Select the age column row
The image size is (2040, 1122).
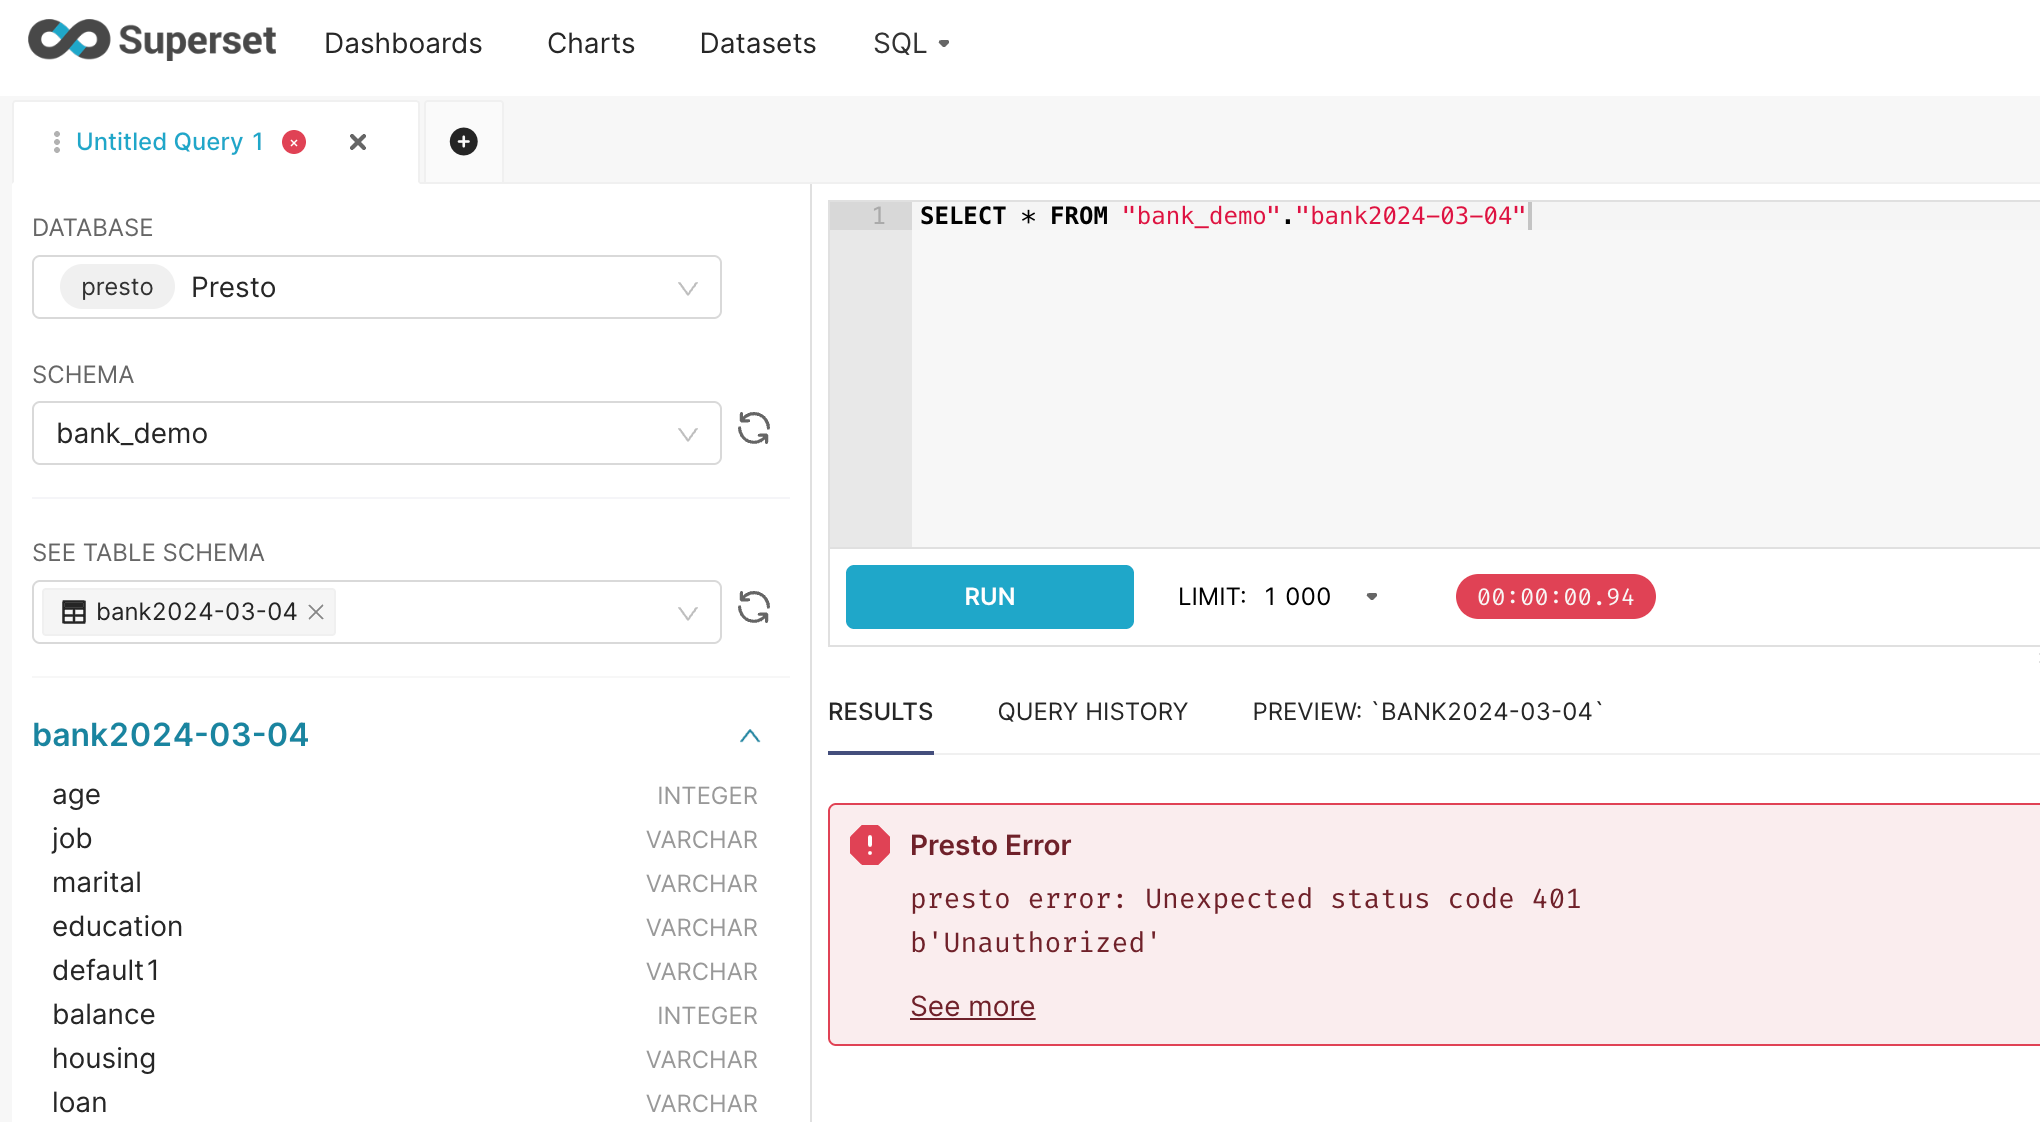pos(405,795)
